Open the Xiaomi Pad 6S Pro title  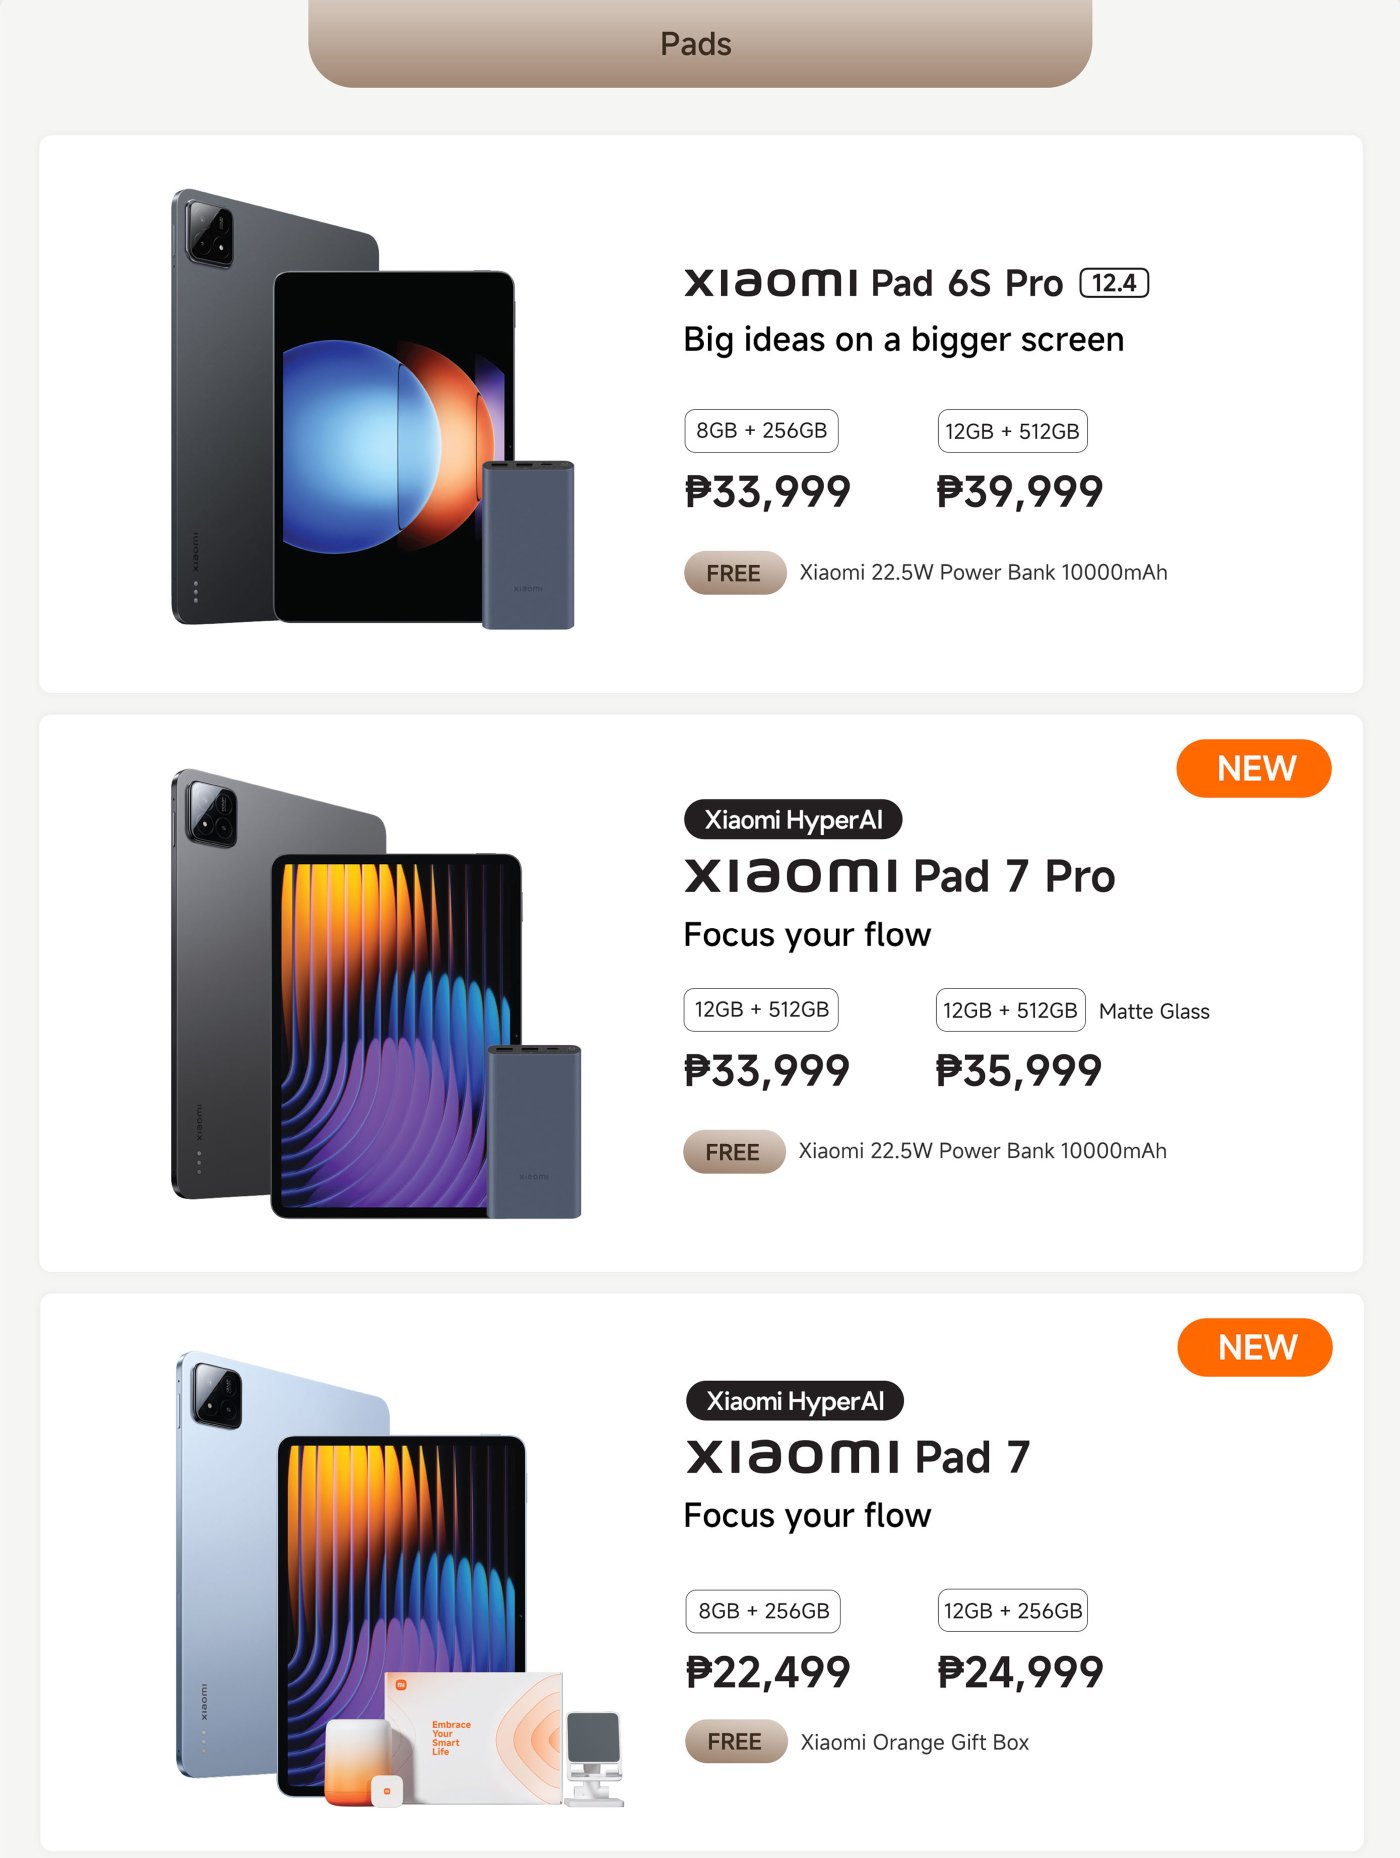tap(916, 283)
